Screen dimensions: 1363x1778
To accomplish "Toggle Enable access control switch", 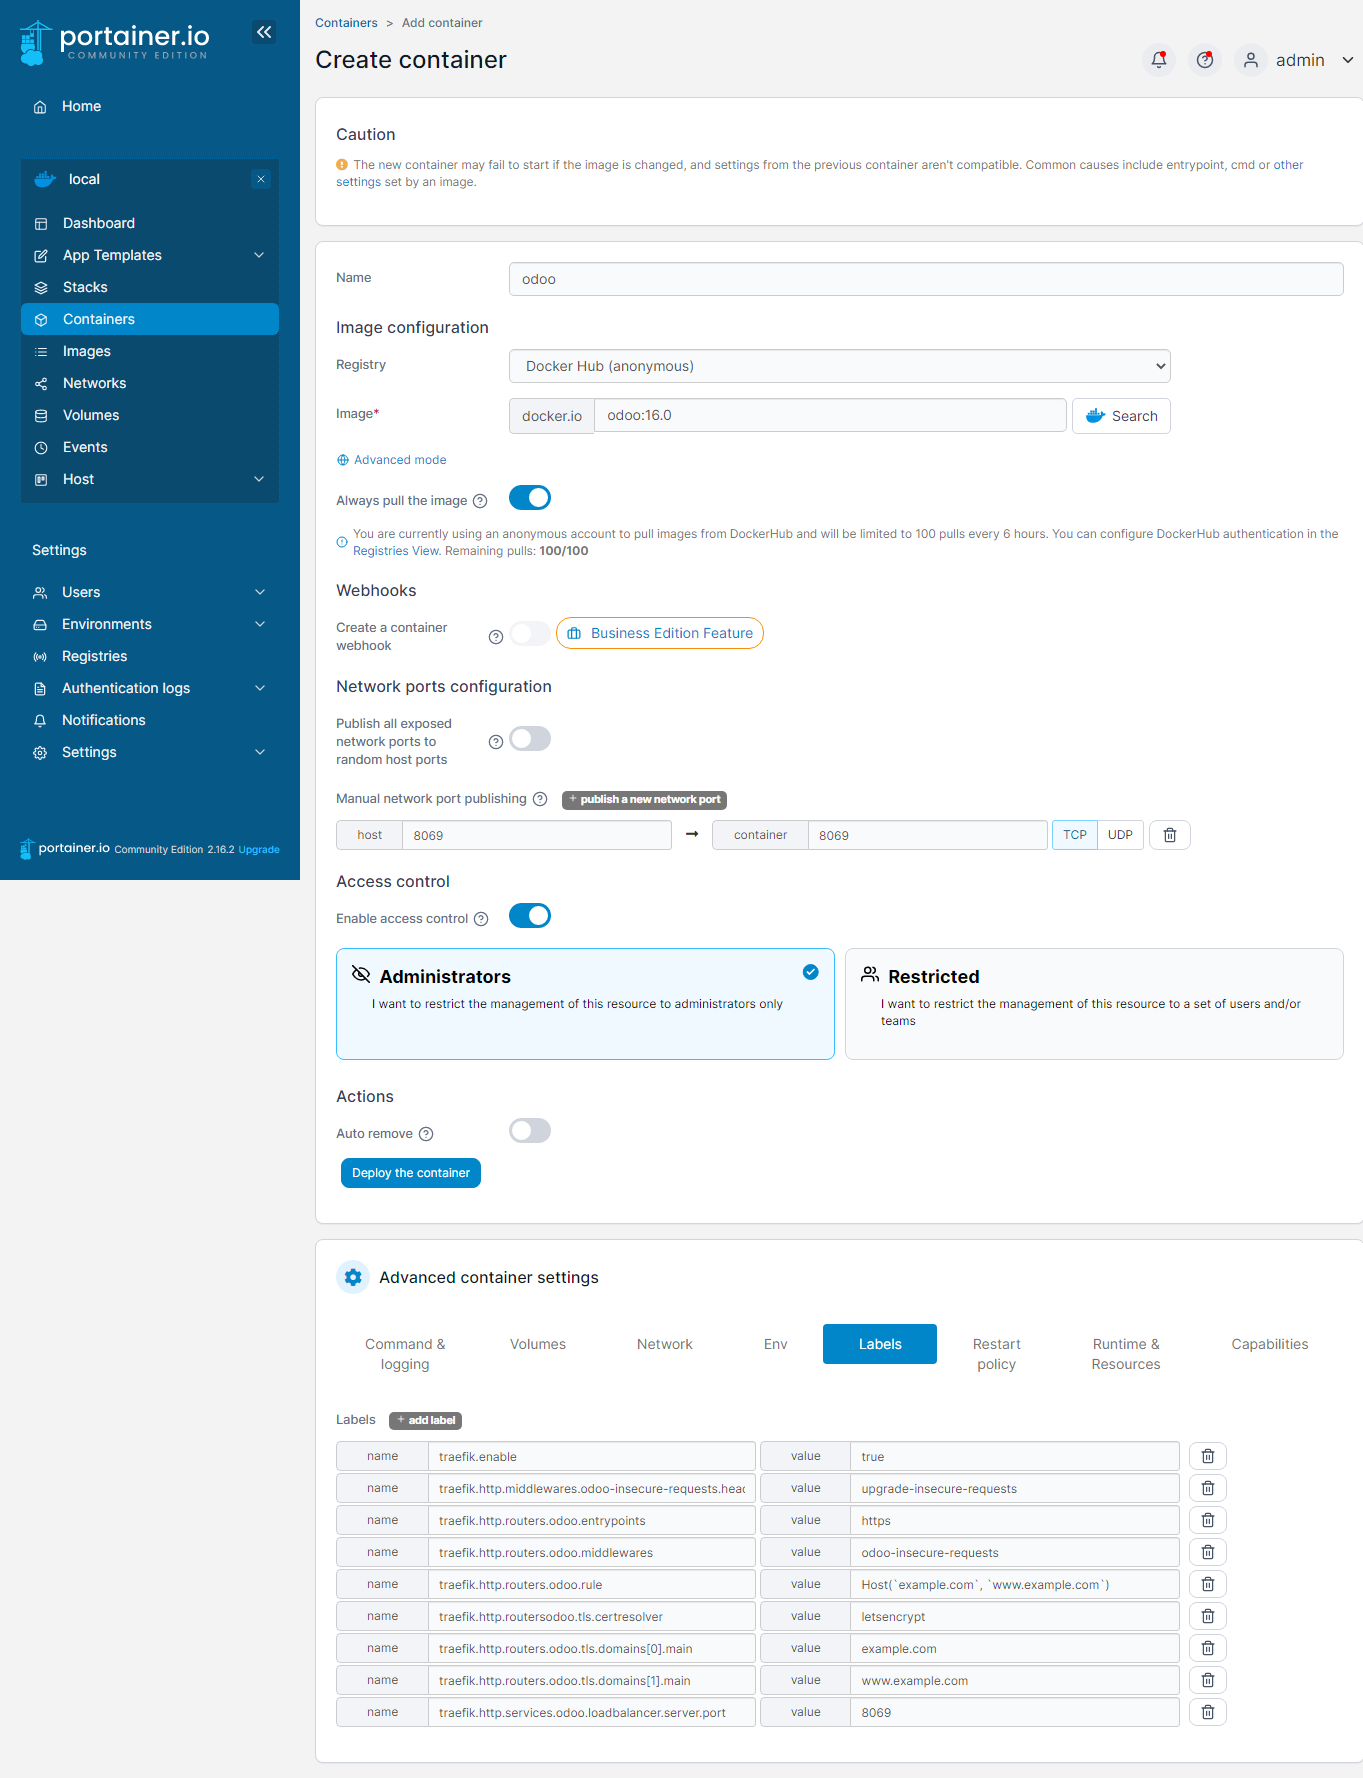I will 530,916.
